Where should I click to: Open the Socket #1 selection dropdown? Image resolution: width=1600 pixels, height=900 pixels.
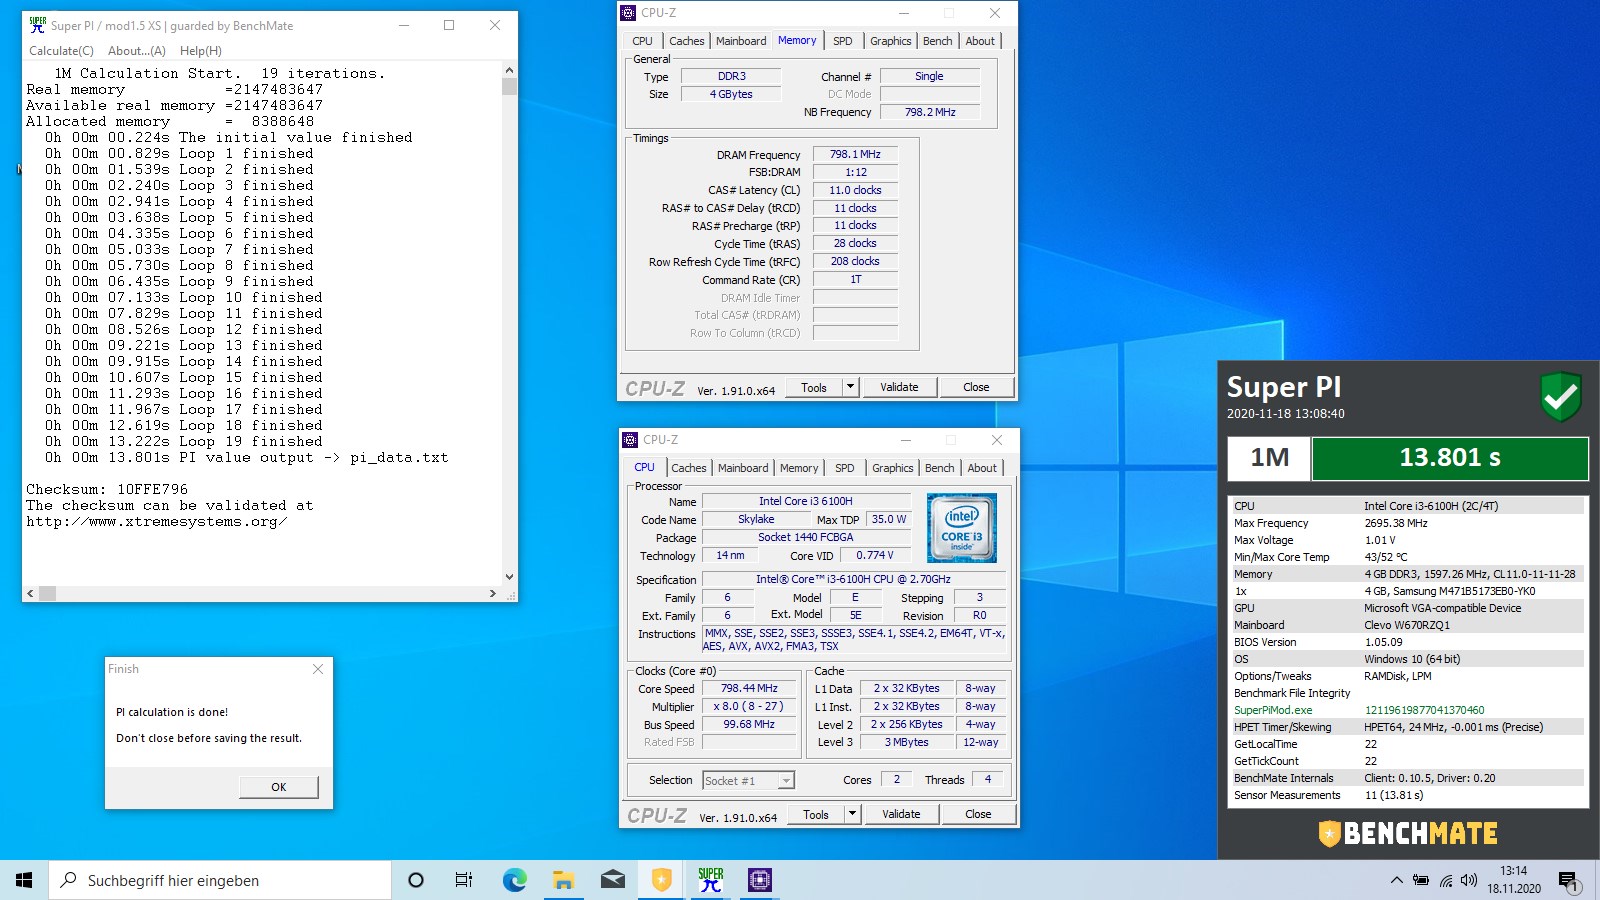748,781
